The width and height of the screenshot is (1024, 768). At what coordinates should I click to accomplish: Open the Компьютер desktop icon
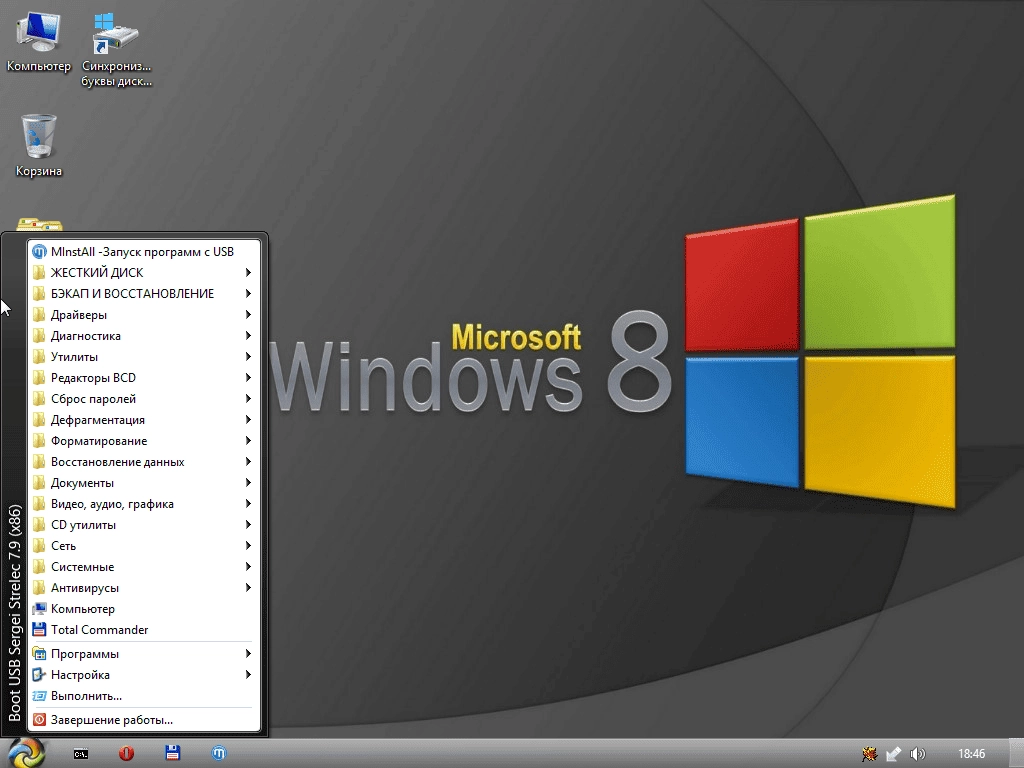point(39,40)
